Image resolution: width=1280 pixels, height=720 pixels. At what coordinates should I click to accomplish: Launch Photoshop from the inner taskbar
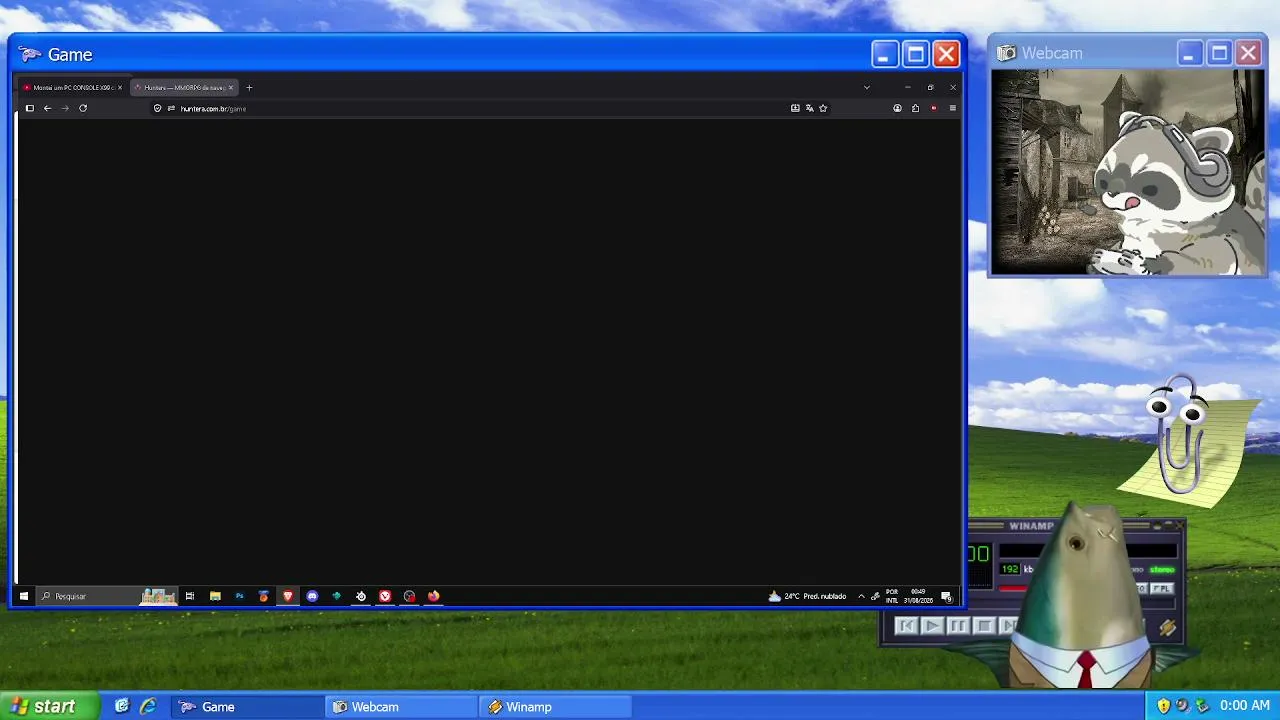pos(239,596)
